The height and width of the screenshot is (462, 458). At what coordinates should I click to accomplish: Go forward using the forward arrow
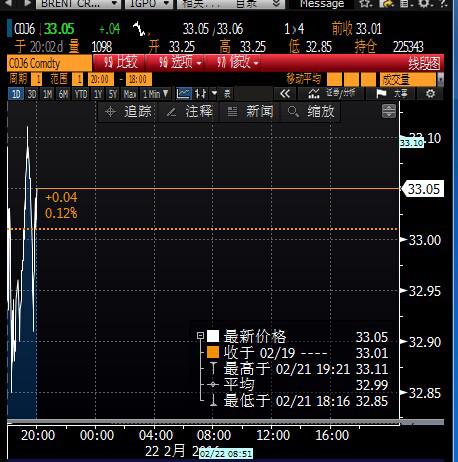(27, 3)
